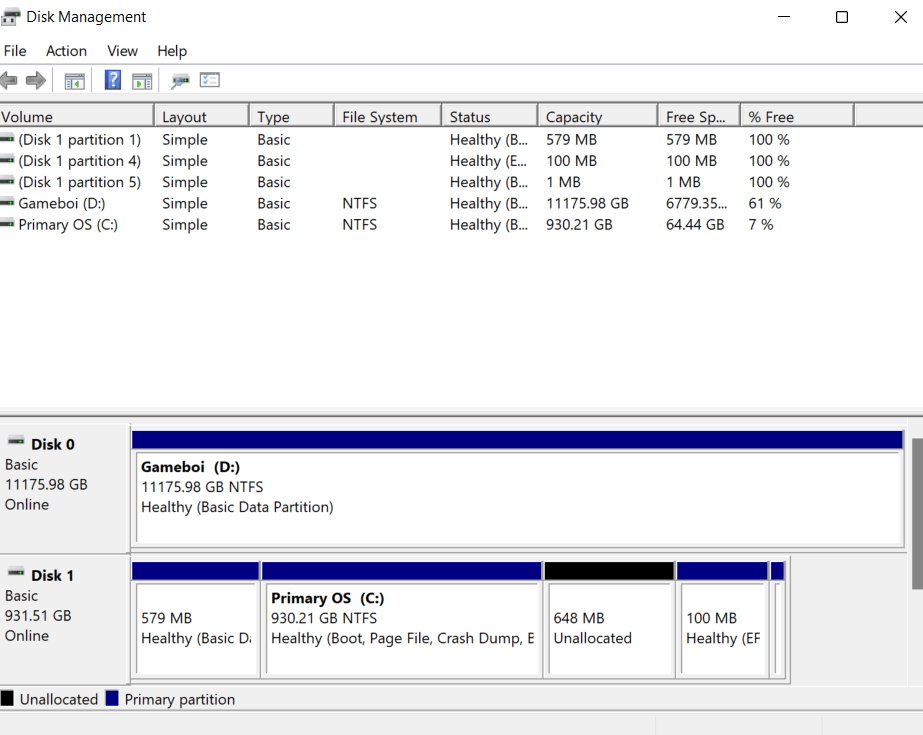Open the Action menu
The image size is (923, 735).
tap(67, 51)
